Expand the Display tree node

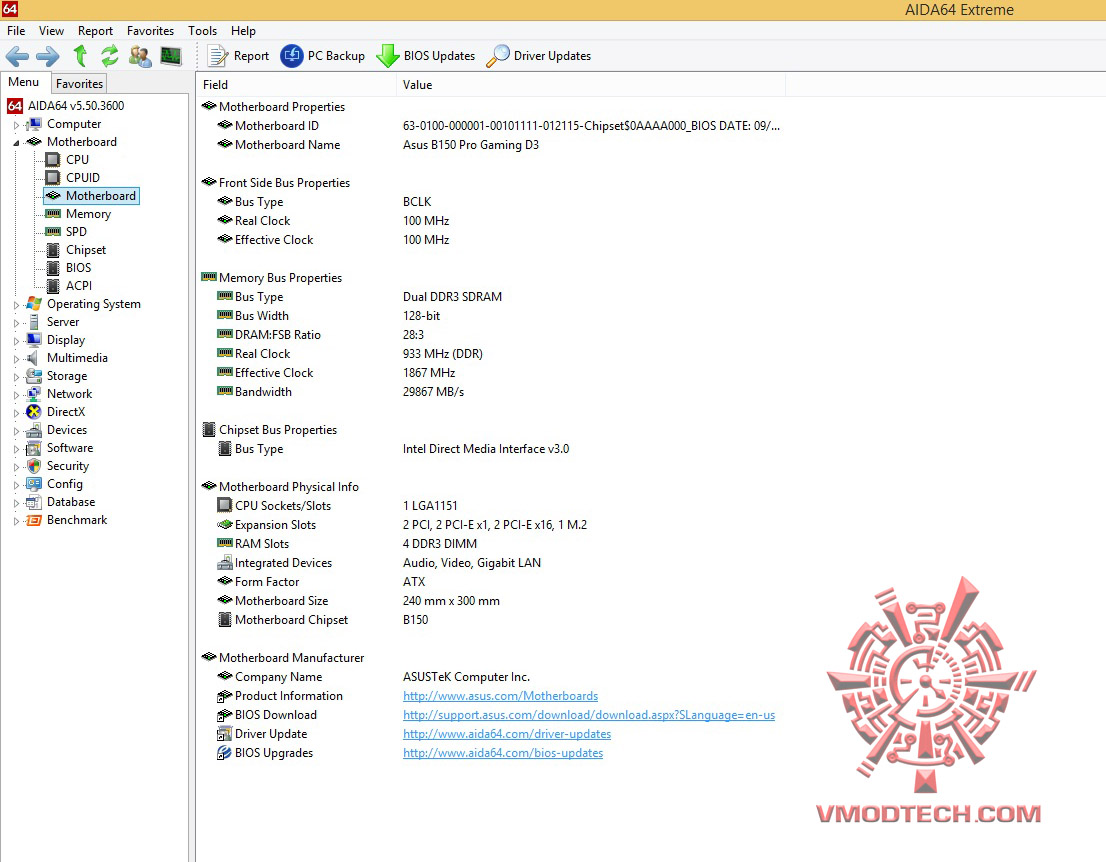click(x=16, y=341)
